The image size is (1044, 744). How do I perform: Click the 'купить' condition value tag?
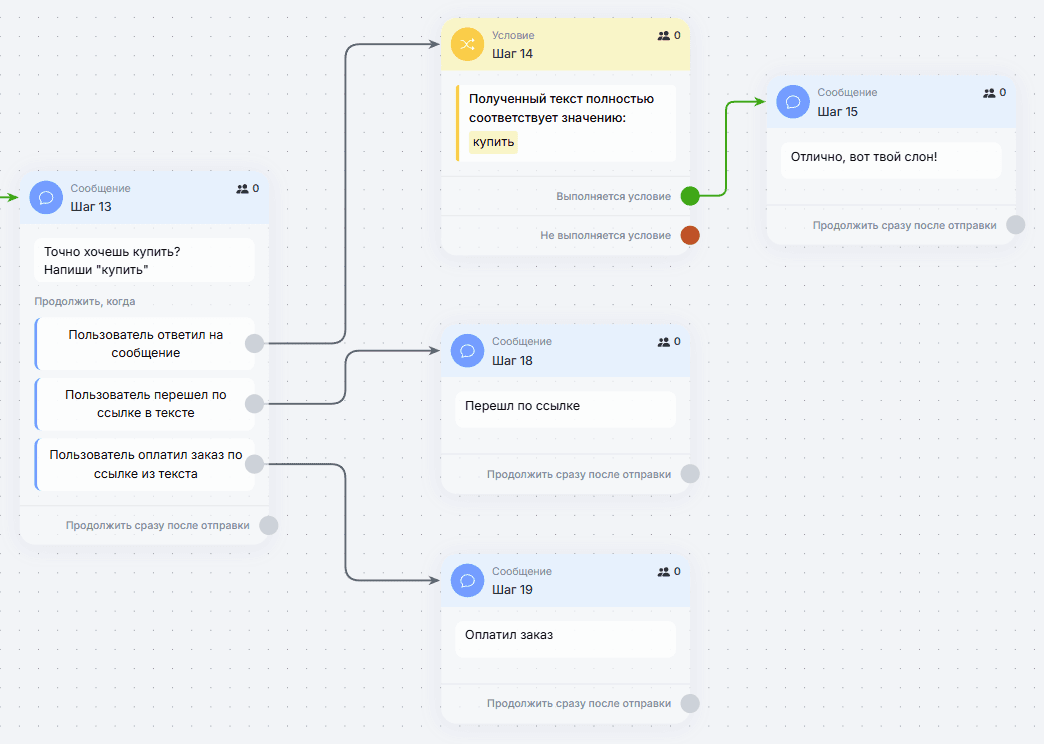493,142
